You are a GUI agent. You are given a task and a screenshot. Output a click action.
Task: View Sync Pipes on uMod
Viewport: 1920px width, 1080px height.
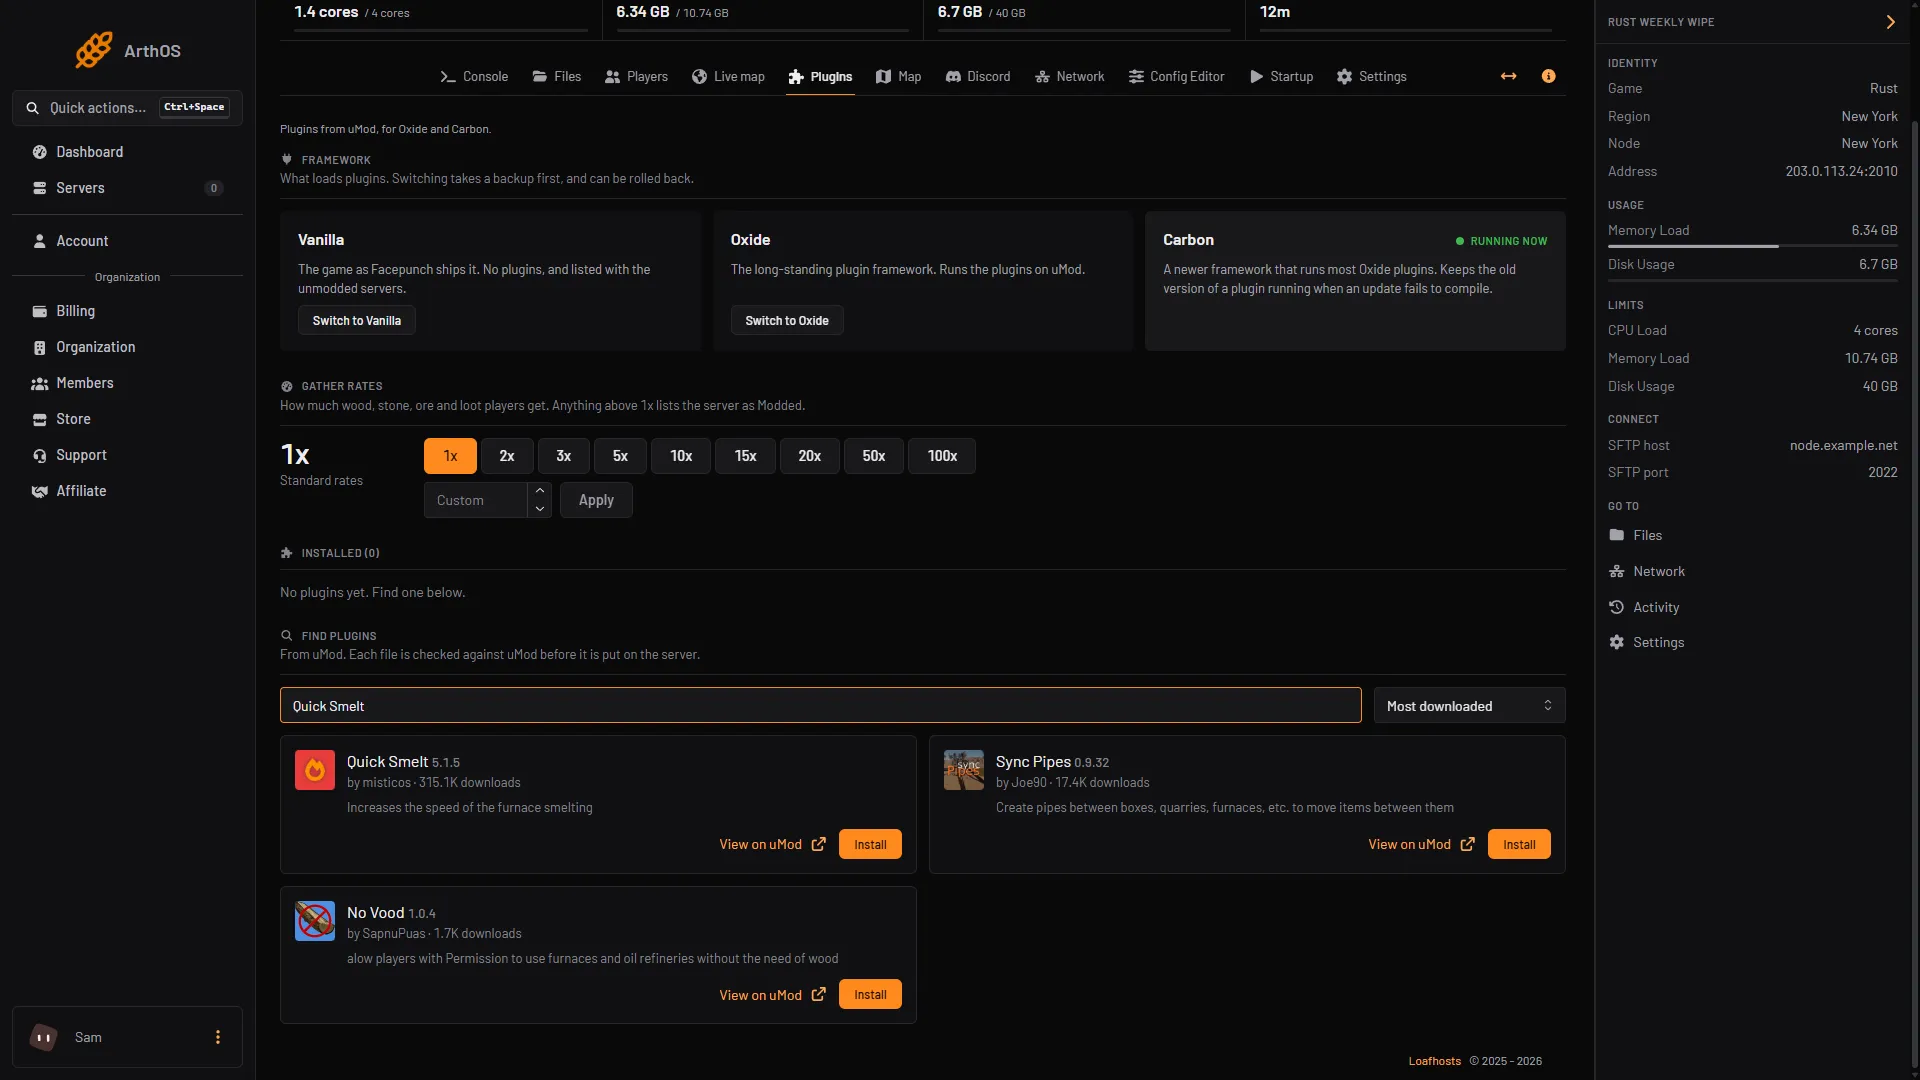(1421, 845)
